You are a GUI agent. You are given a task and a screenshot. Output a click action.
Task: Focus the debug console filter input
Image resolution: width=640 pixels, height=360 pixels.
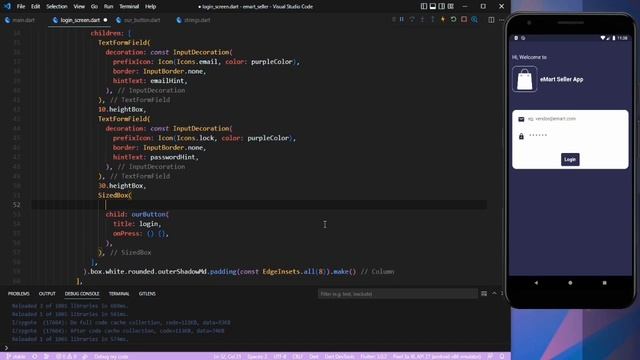pos(398,293)
